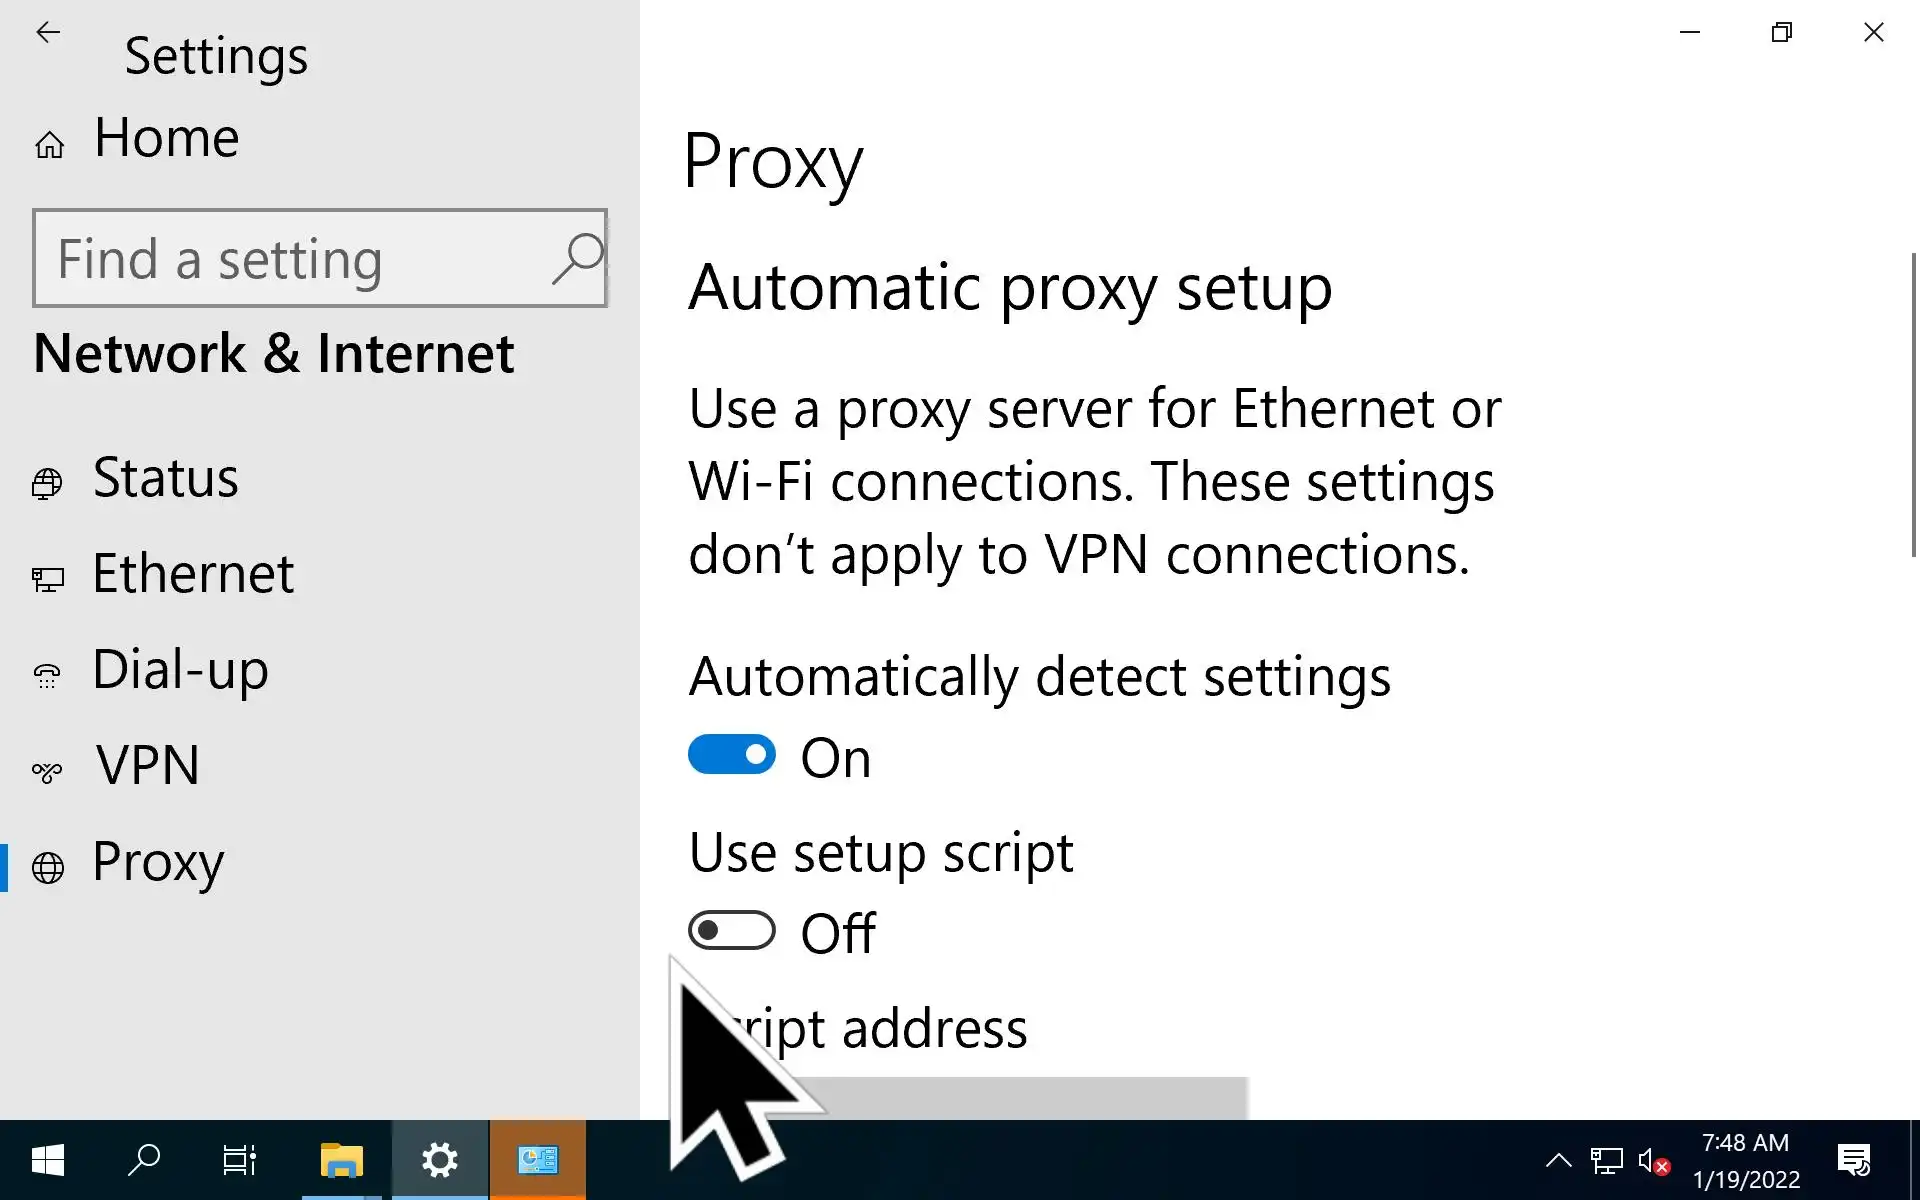Screen dimensions: 1920x1200
Task: Click the back arrow in Settings
Action: (x=47, y=33)
